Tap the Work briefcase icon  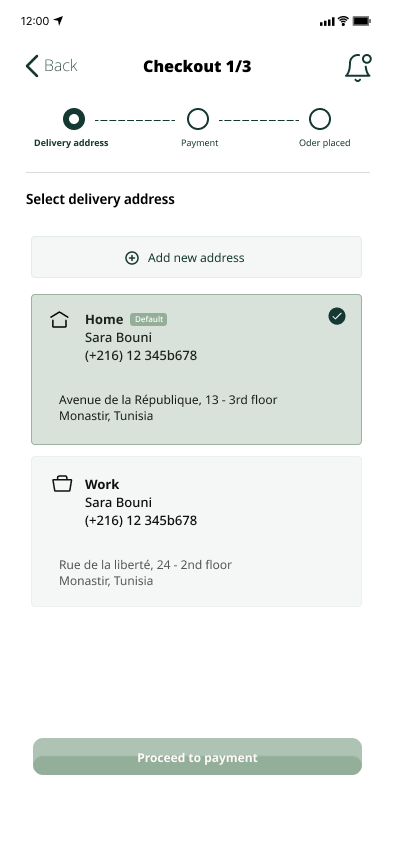62,484
